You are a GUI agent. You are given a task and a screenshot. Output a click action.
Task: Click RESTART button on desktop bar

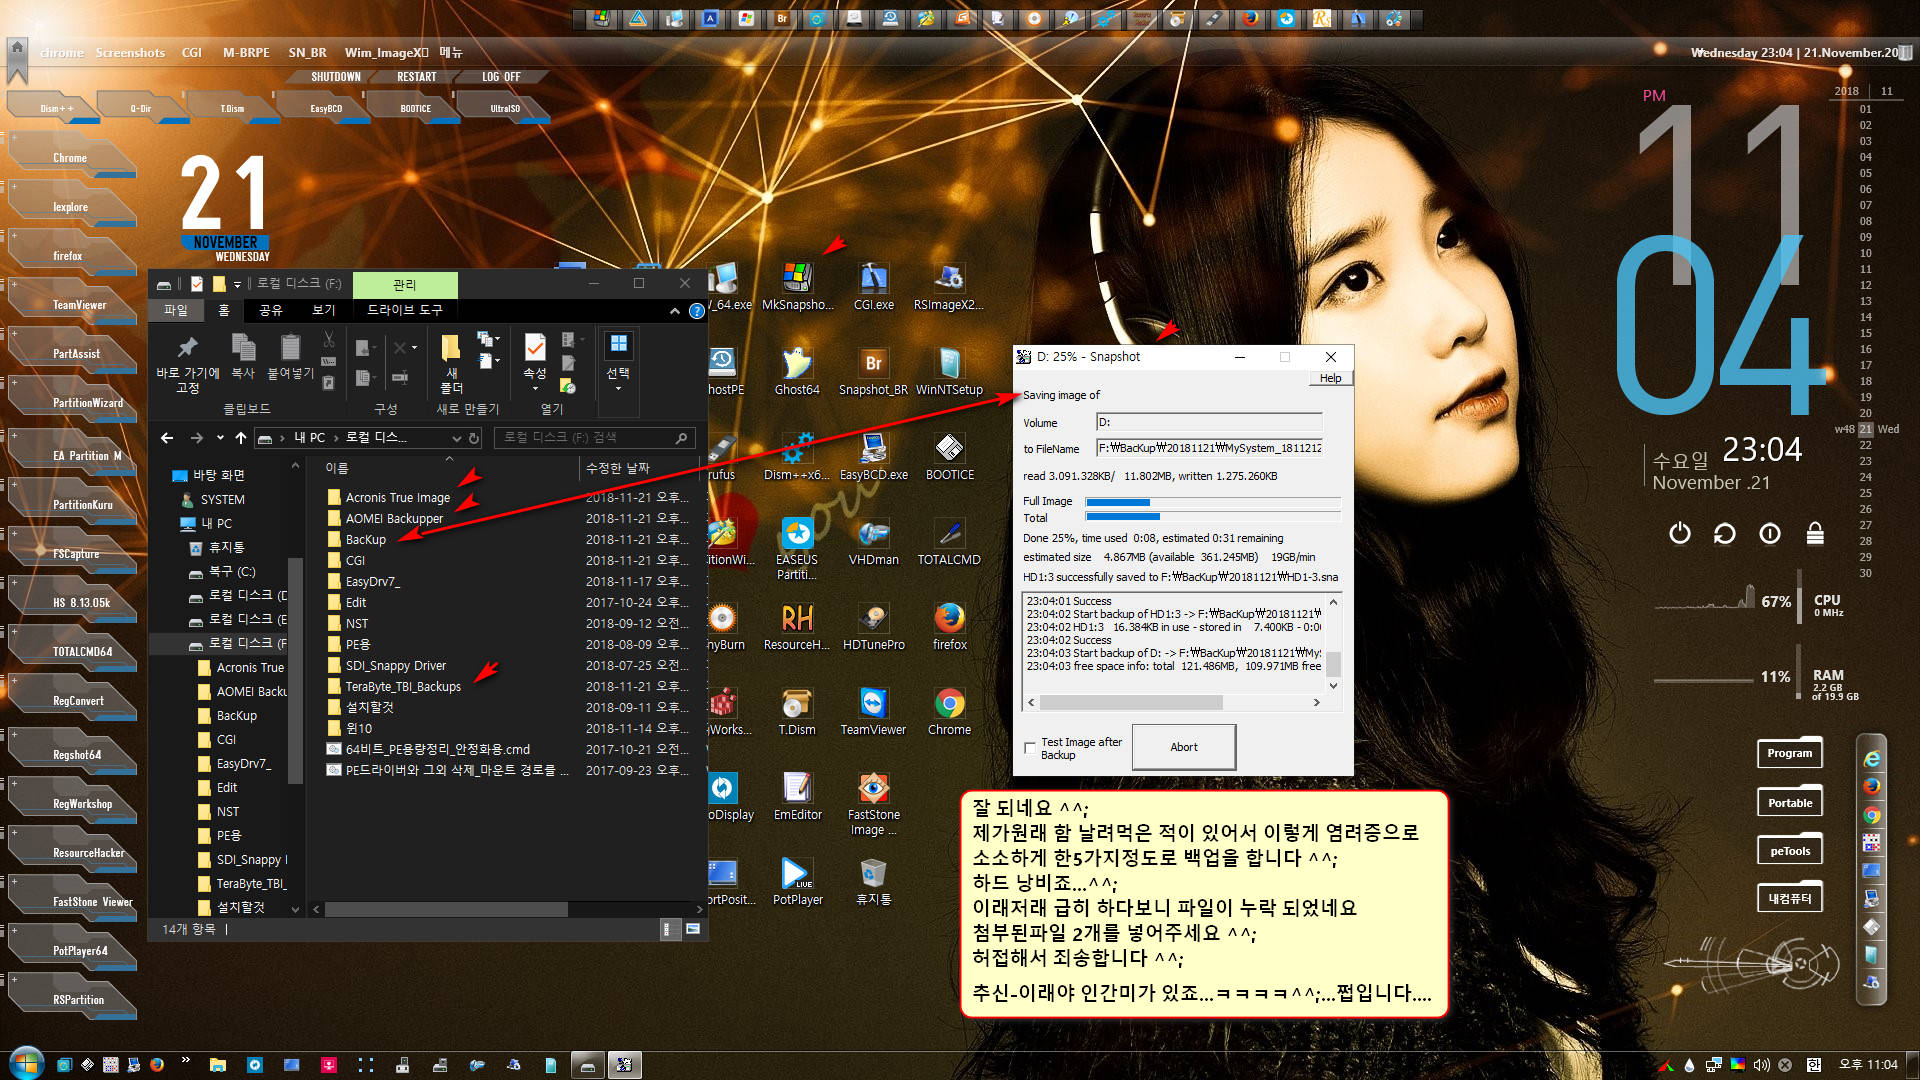tap(417, 77)
